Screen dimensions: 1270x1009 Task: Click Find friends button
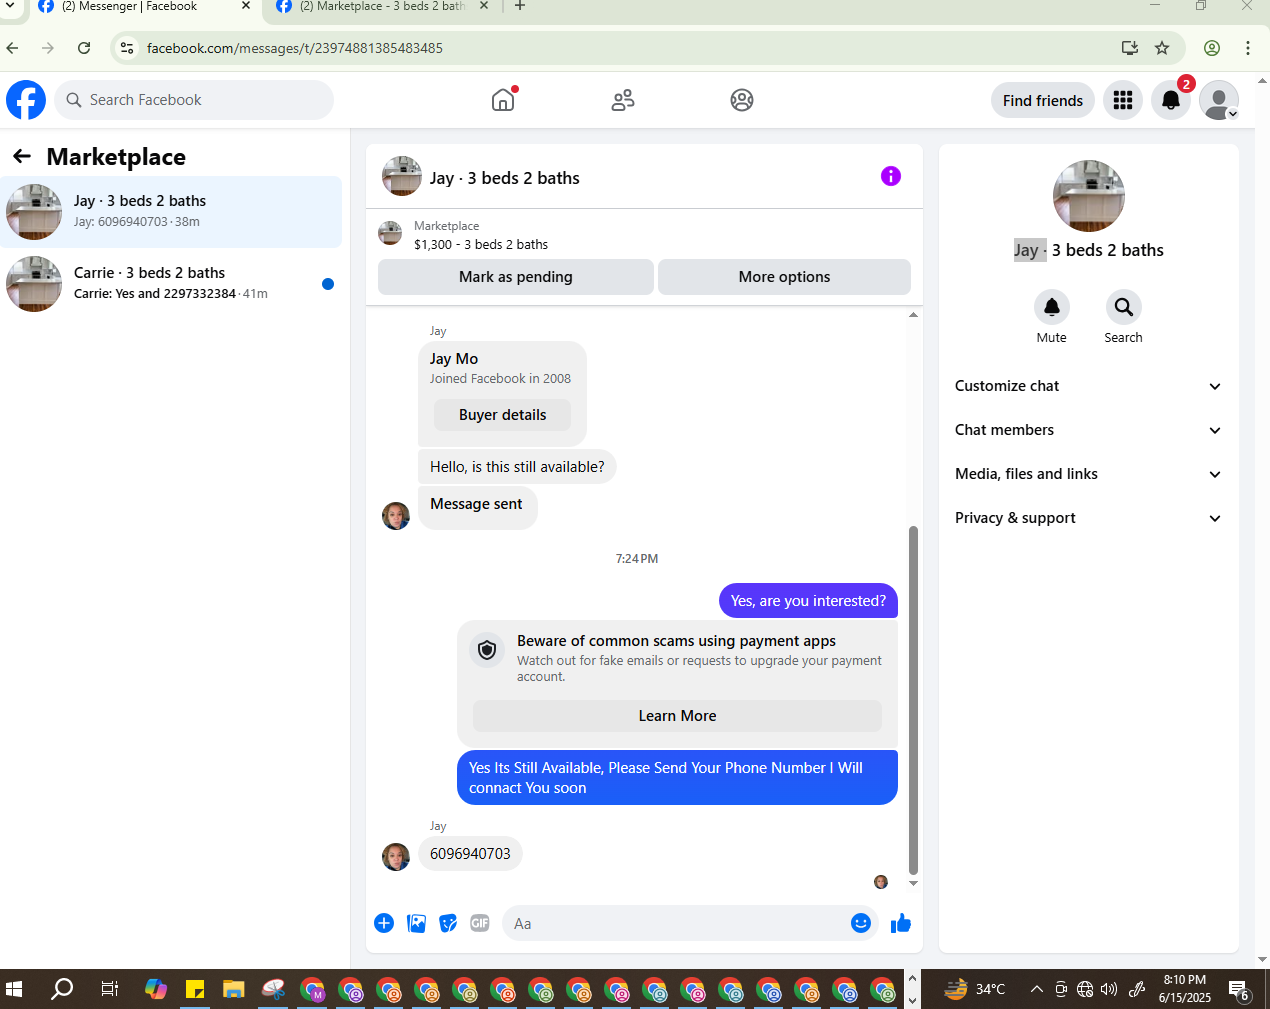pos(1043,100)
